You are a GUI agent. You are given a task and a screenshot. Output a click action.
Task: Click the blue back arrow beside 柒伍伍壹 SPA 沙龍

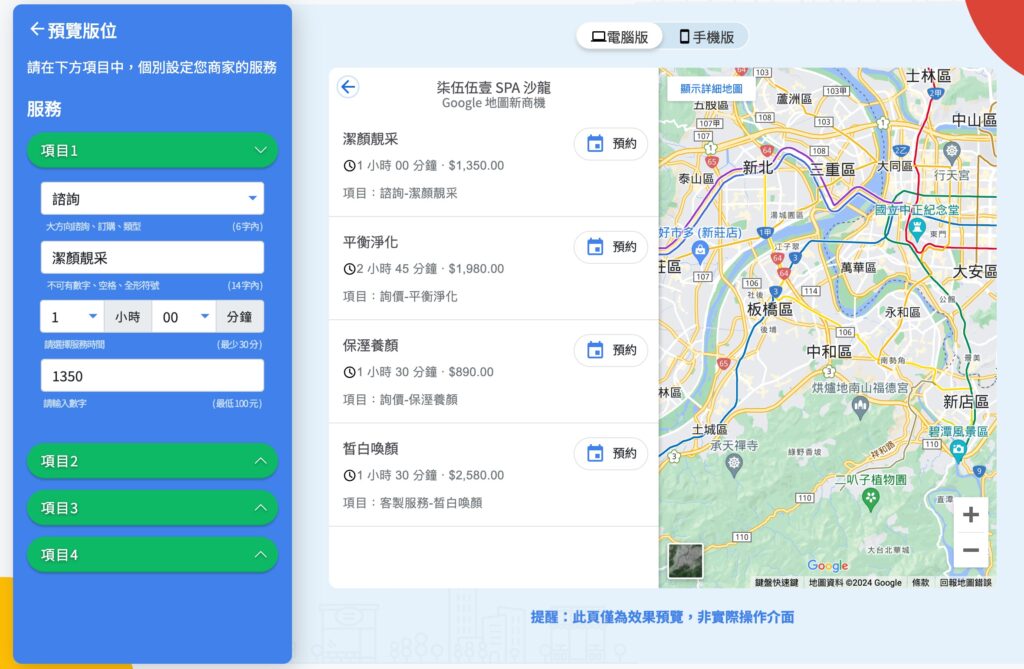348,87
